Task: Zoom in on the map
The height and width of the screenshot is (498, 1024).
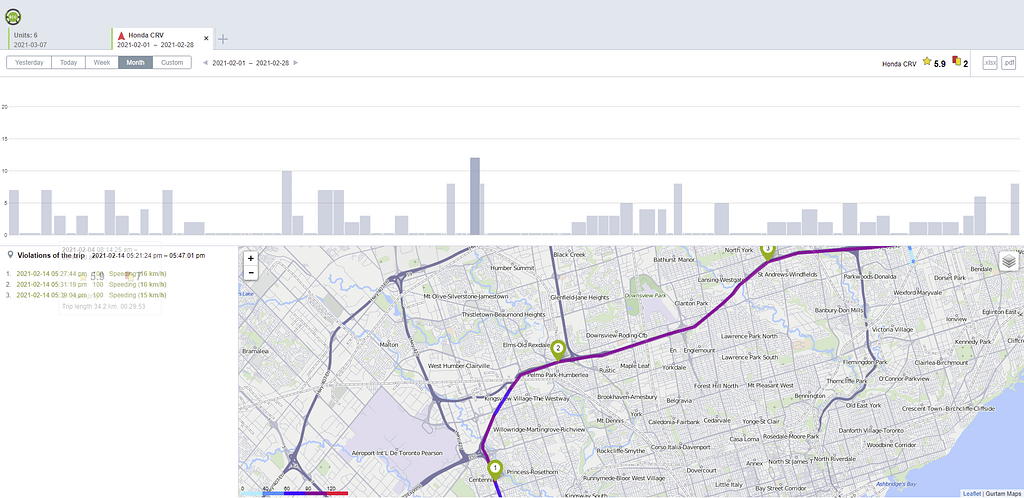Action: pyautogui.click(x=250, y=258)
